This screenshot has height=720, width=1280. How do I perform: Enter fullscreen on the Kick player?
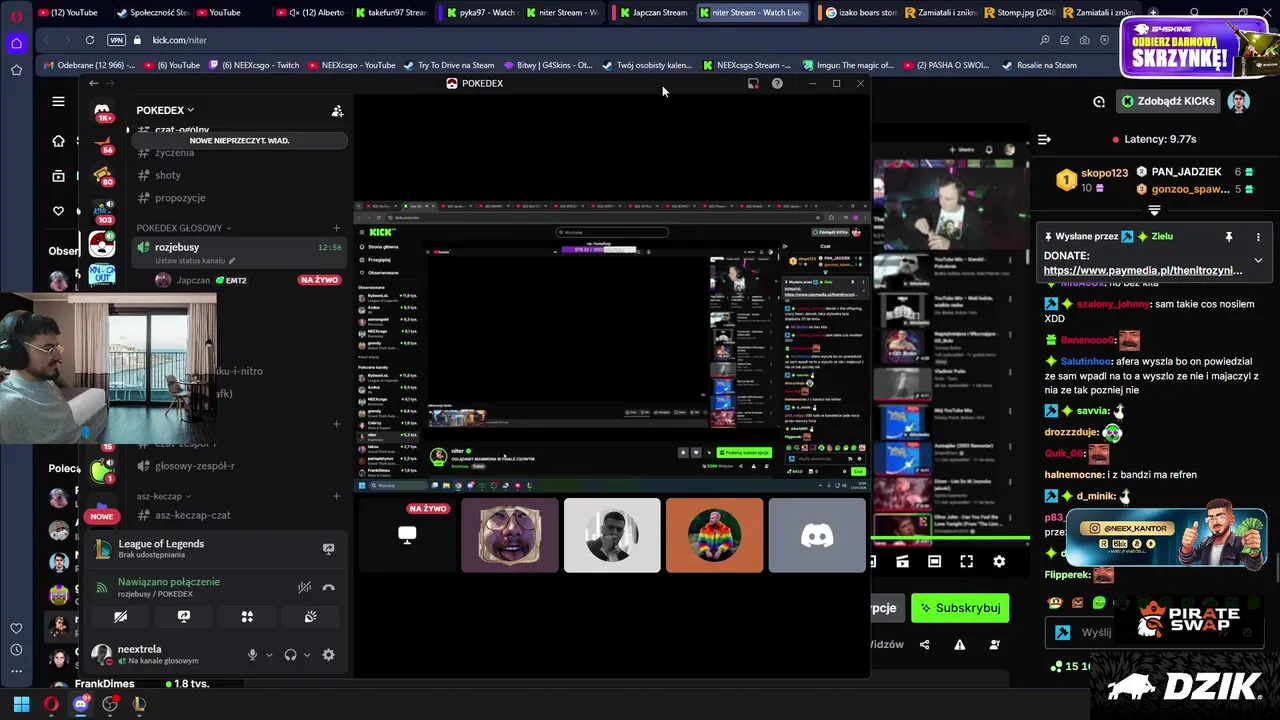(x=966, y=562)
